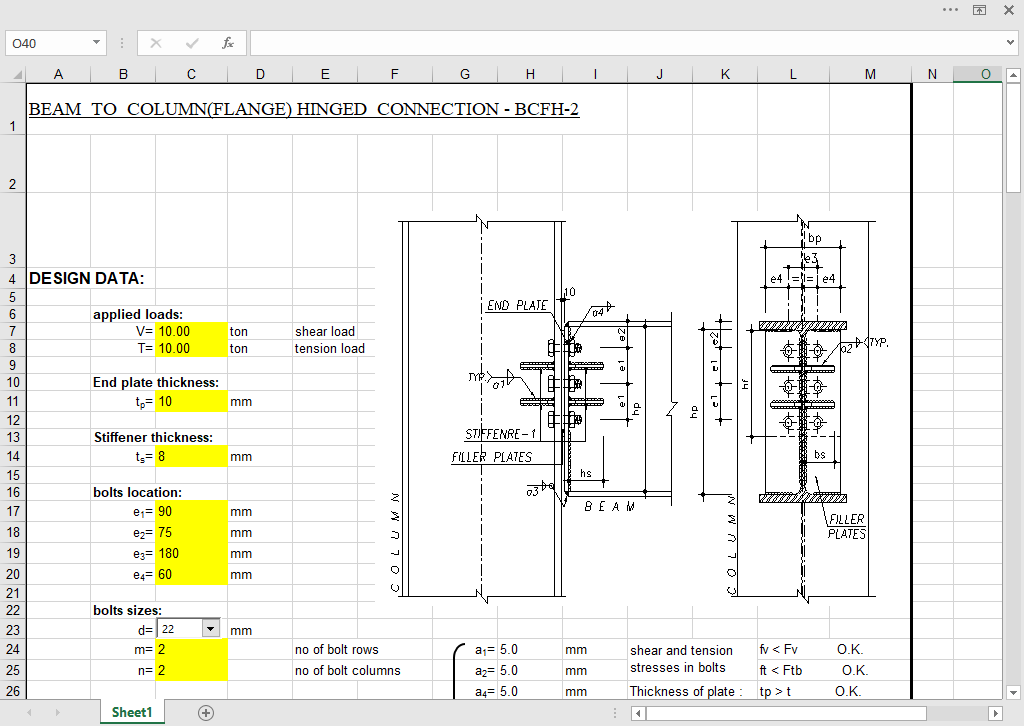
Task: Click the Enter checkmark icon in formula bar
Action: coord(192,43)
